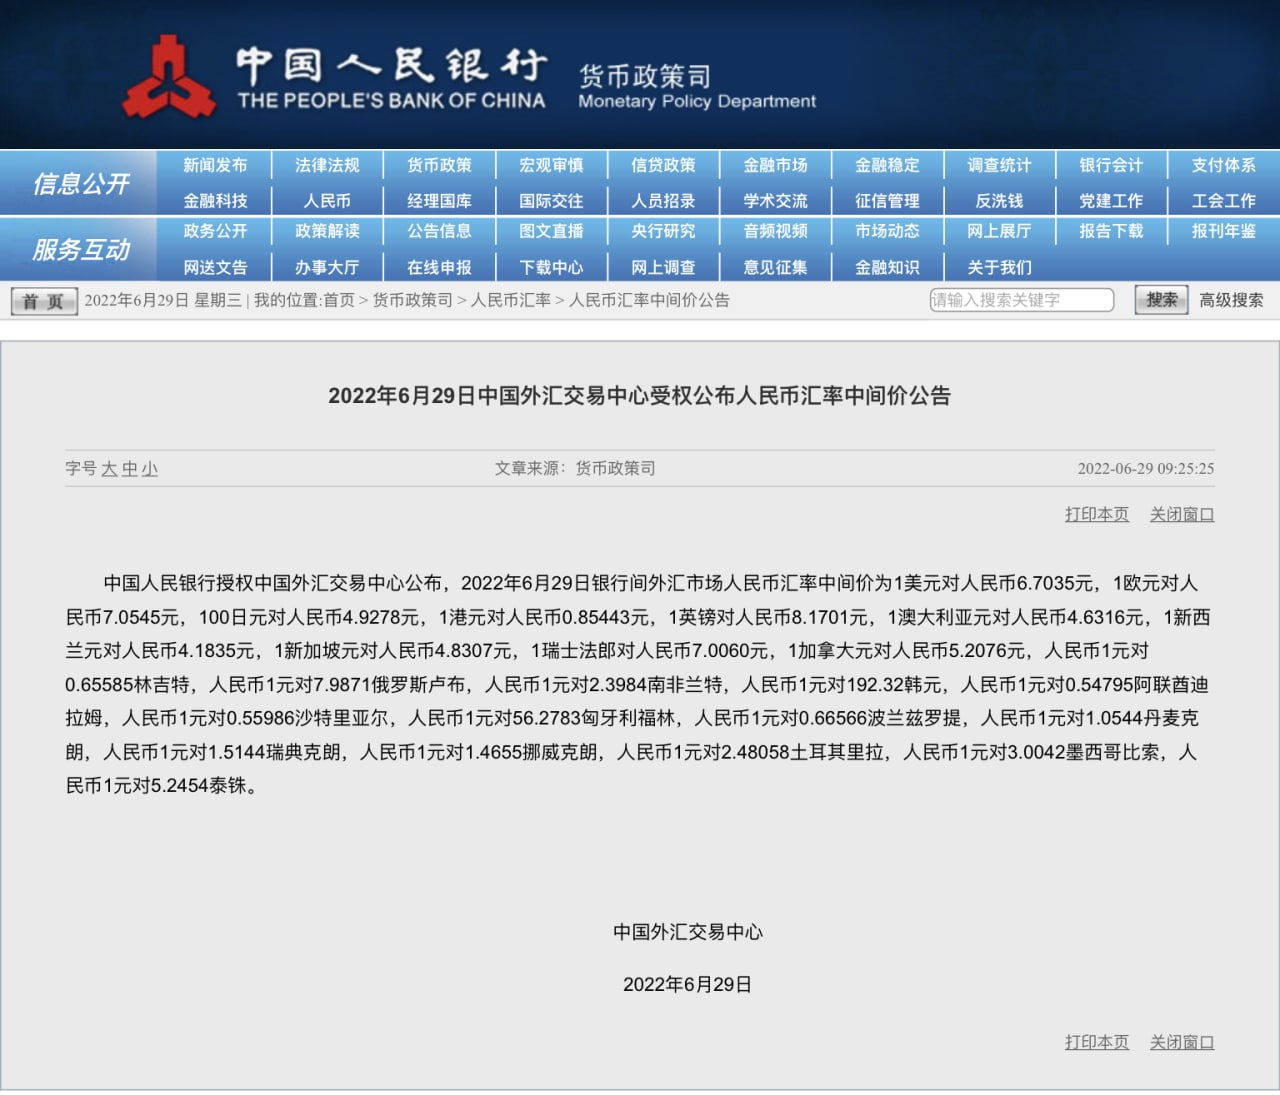Open 网上调查 service link

pyautogui.click(x=663, y=268)
